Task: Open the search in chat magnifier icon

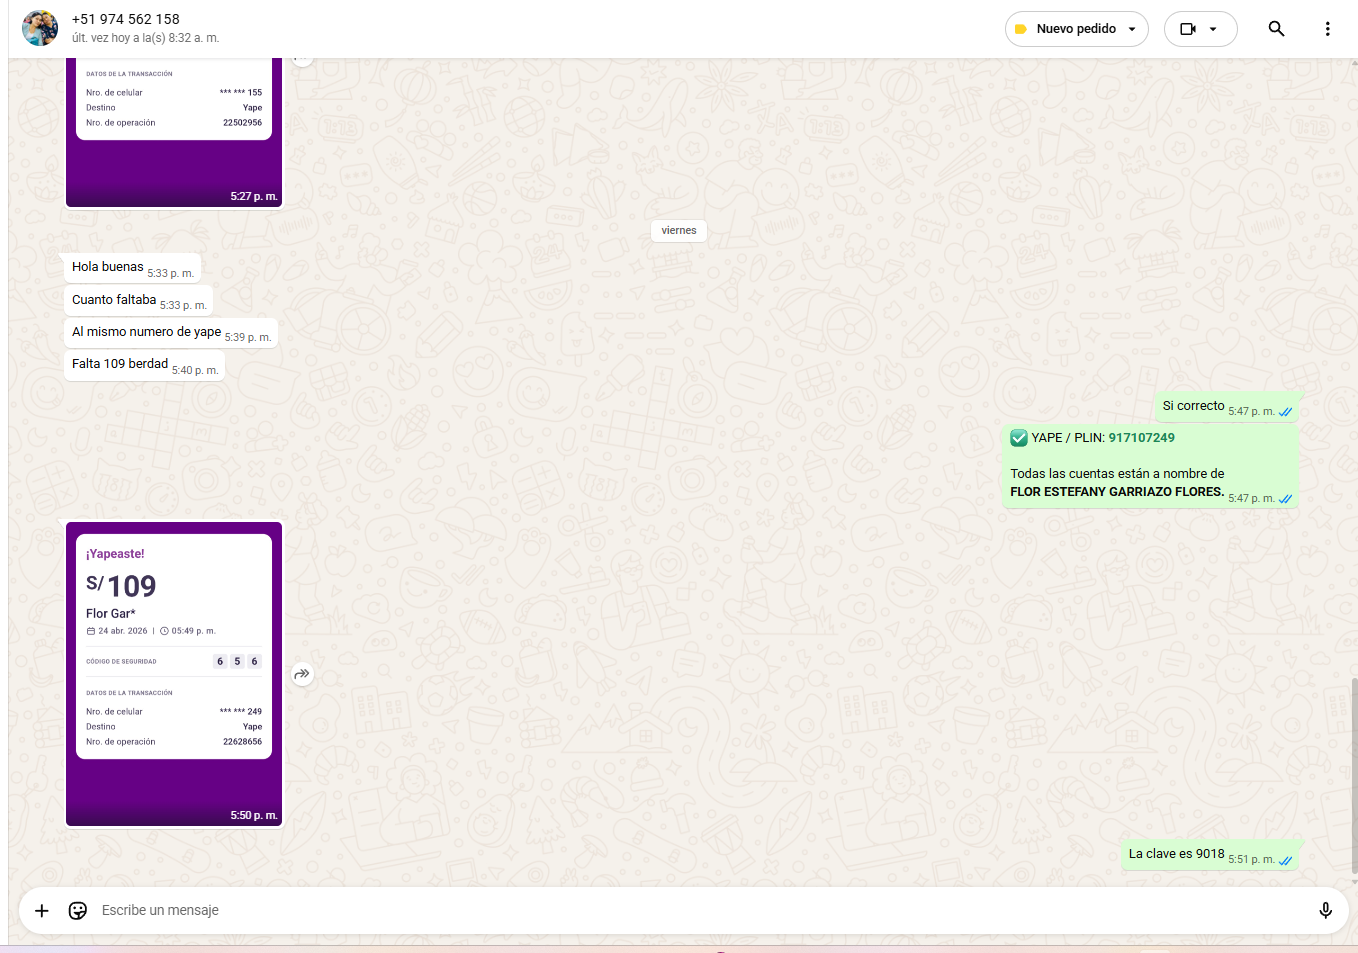Action: click(1276, 29)
